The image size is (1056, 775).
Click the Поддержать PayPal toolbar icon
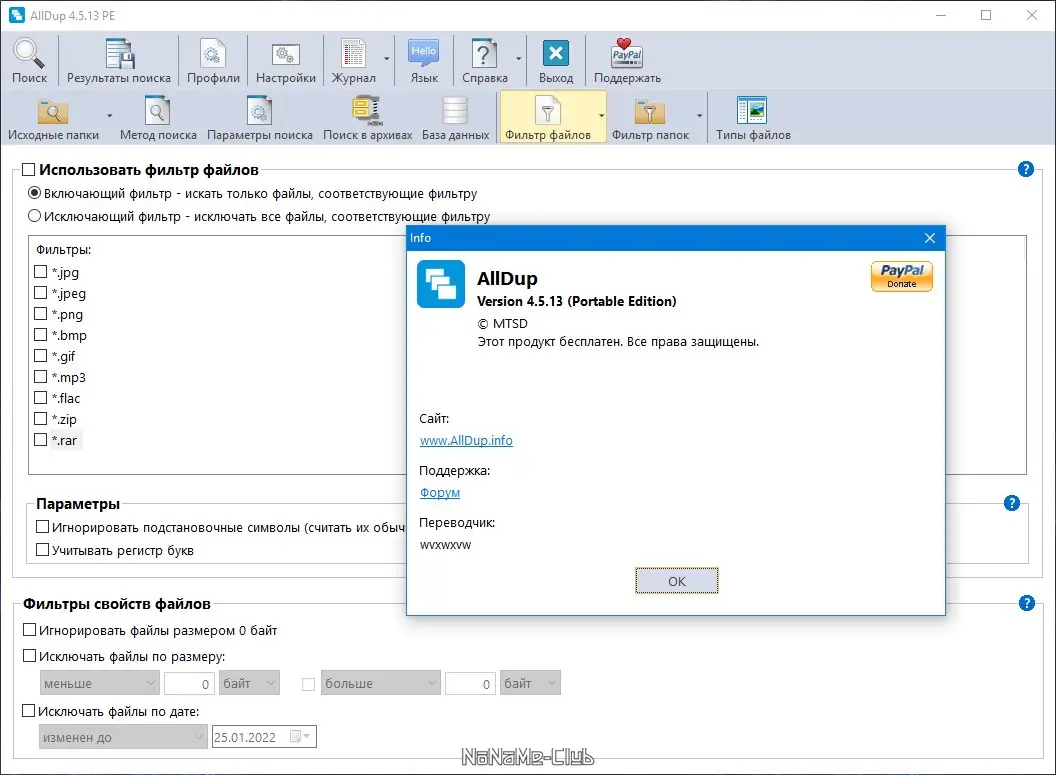coord(627,61)
